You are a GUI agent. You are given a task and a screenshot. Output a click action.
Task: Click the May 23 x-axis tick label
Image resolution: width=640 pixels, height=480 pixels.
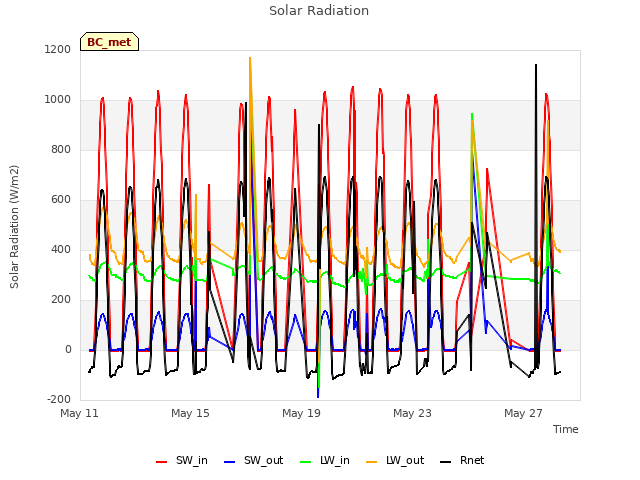412,413
